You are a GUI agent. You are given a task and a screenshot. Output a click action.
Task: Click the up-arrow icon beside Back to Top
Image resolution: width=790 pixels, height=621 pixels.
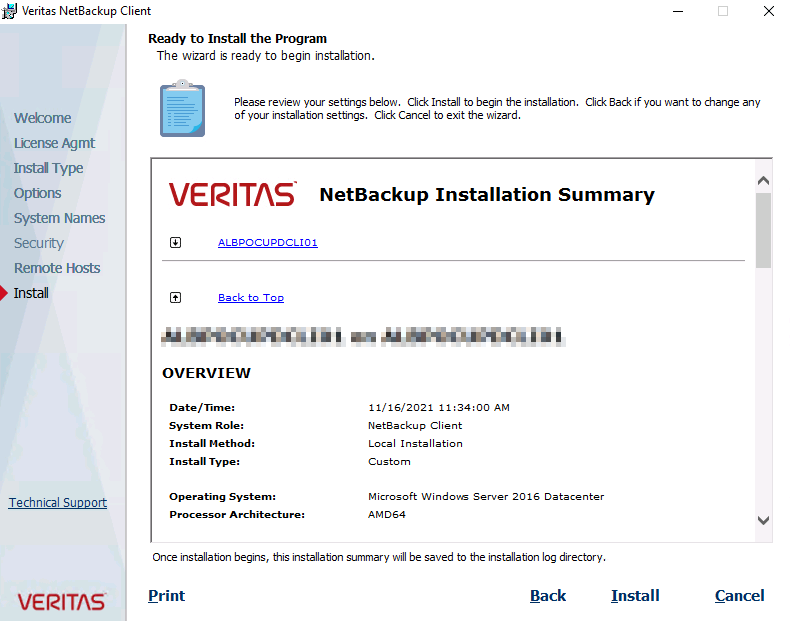[176, 297]
